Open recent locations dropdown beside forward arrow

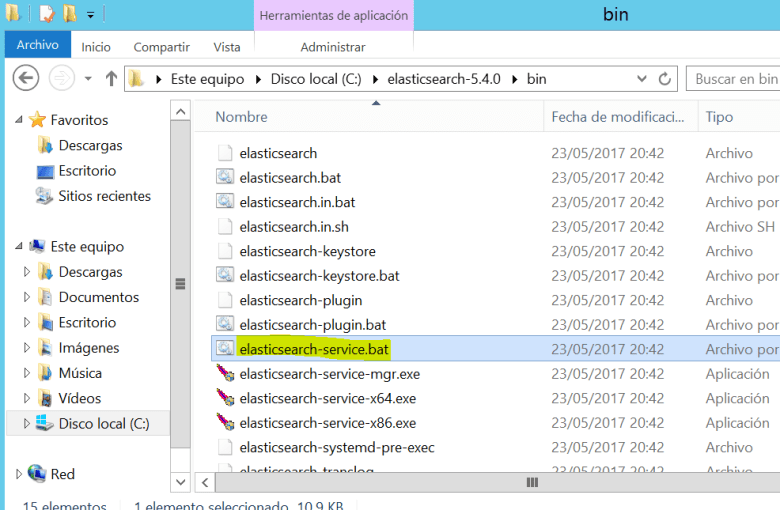[88, 79]
